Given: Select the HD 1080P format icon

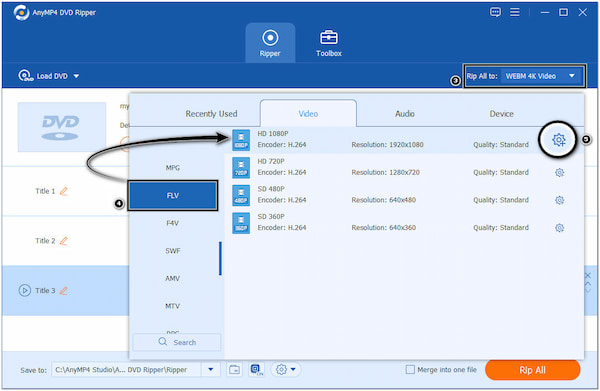Looking at the screenshot, I should [241, 140].
